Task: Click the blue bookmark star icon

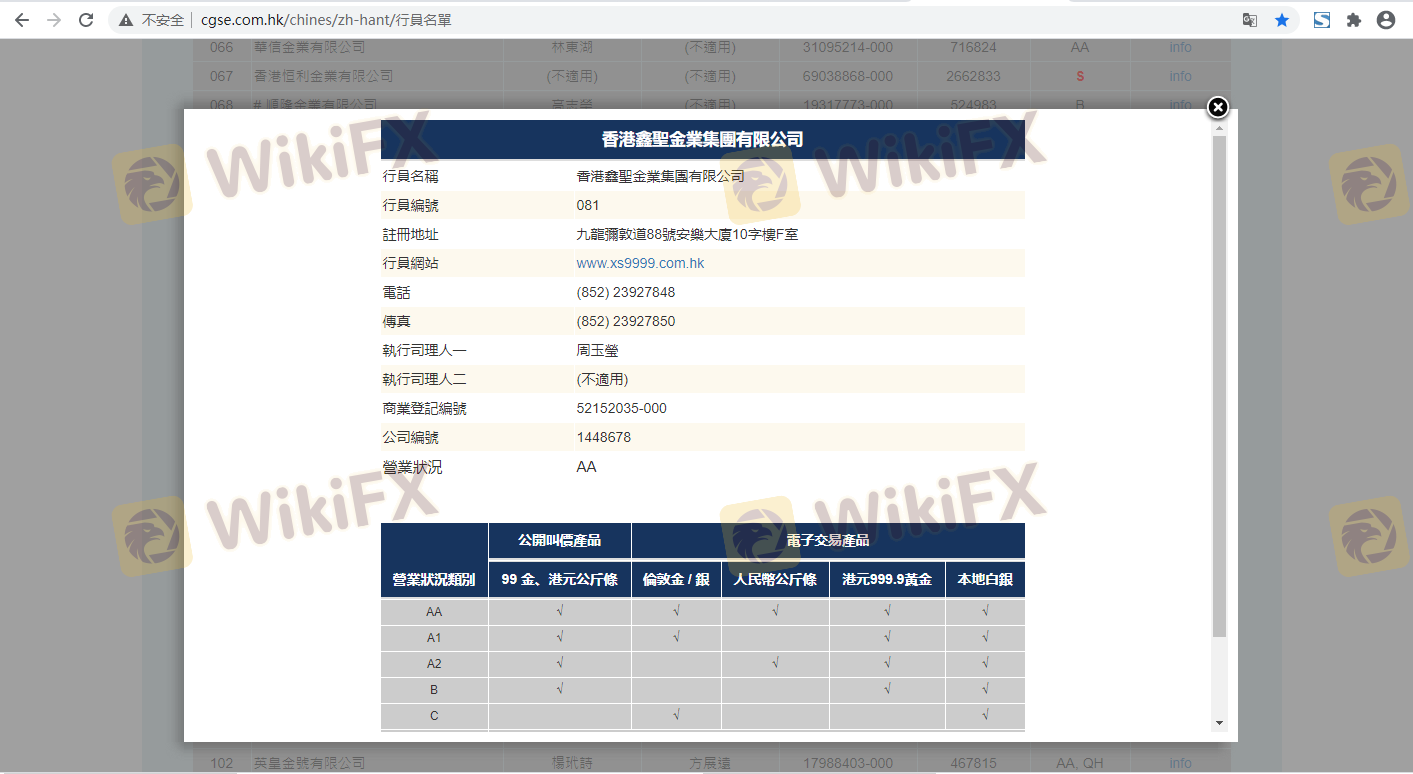Action: click(1281, 20)
